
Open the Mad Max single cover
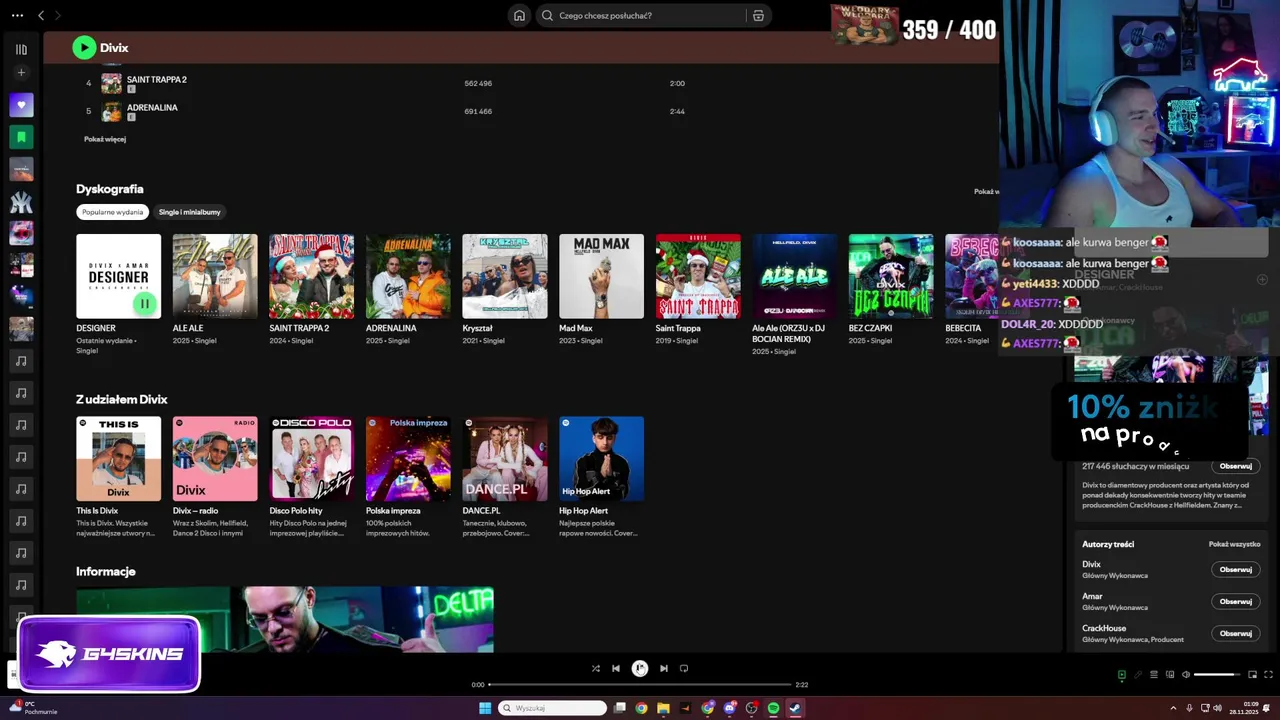click(x=601, y=276)
